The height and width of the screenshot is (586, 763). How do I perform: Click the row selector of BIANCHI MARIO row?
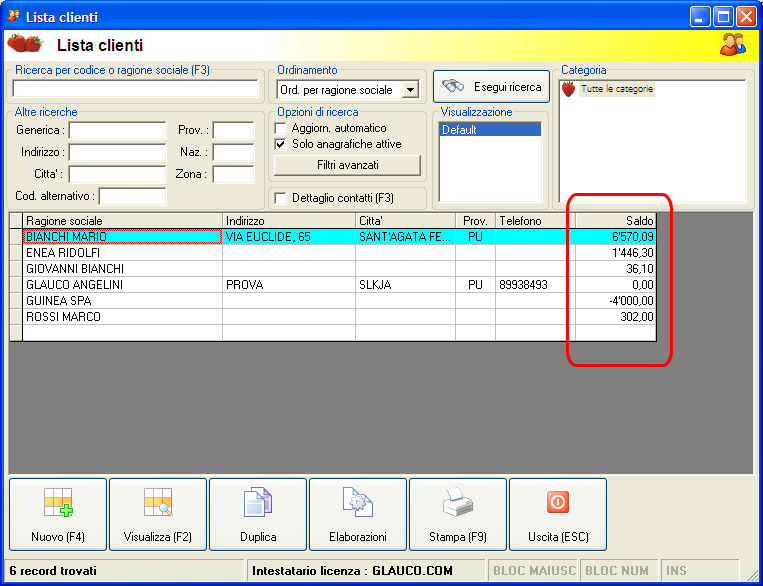(16, 237)
